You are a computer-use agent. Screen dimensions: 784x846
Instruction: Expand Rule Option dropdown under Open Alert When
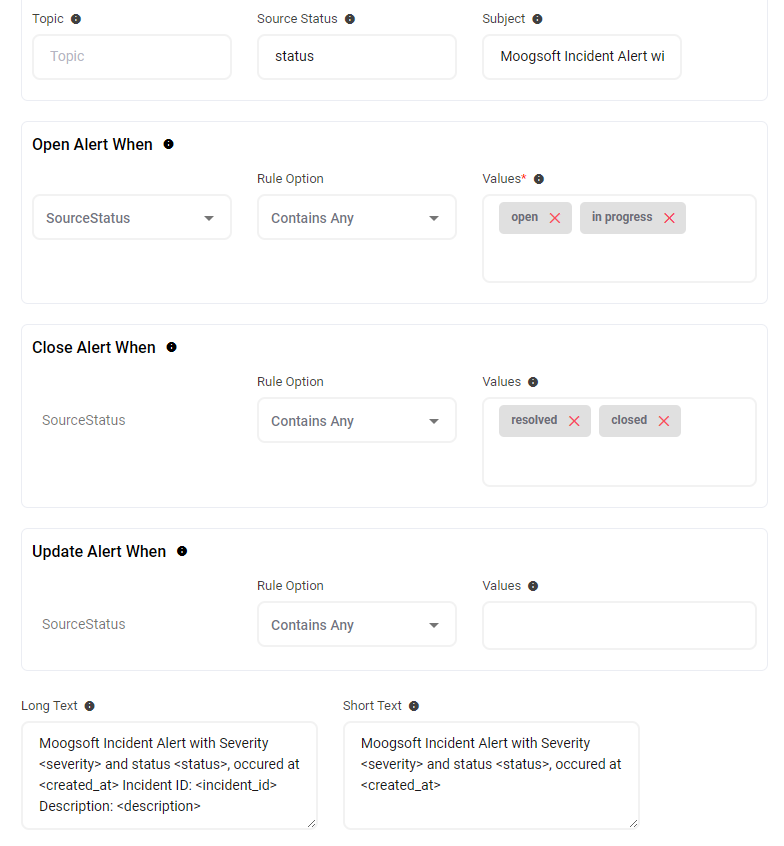(356, 218)
